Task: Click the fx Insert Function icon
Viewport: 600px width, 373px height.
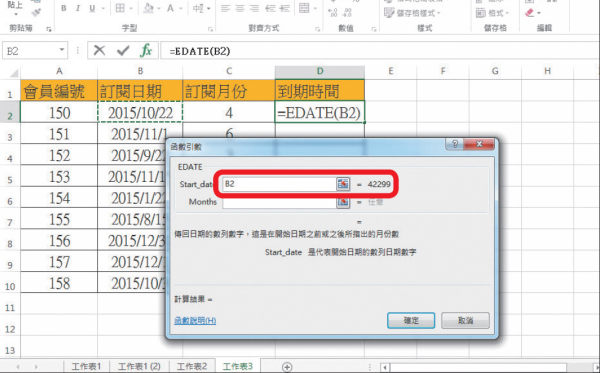Action: [146, 50]
